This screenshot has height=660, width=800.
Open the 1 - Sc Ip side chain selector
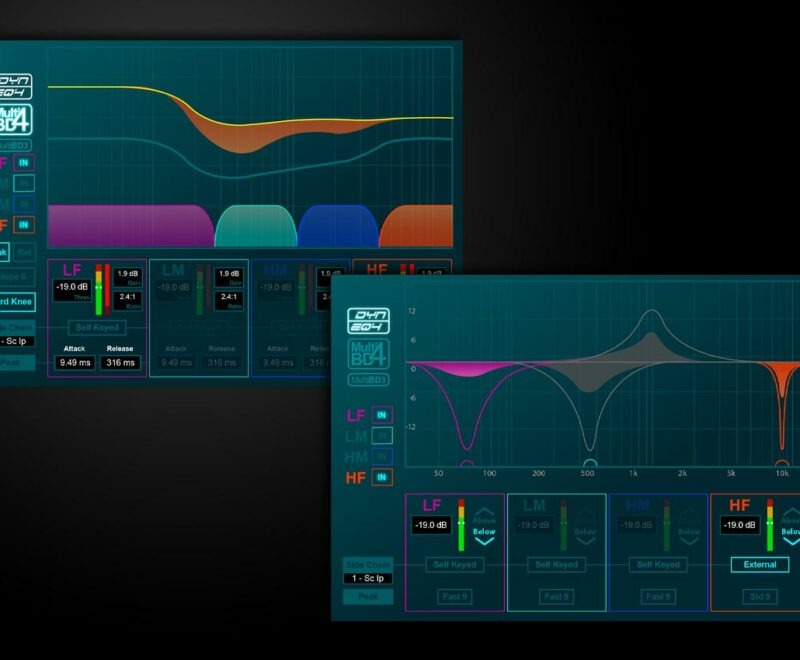pos(367,578)
